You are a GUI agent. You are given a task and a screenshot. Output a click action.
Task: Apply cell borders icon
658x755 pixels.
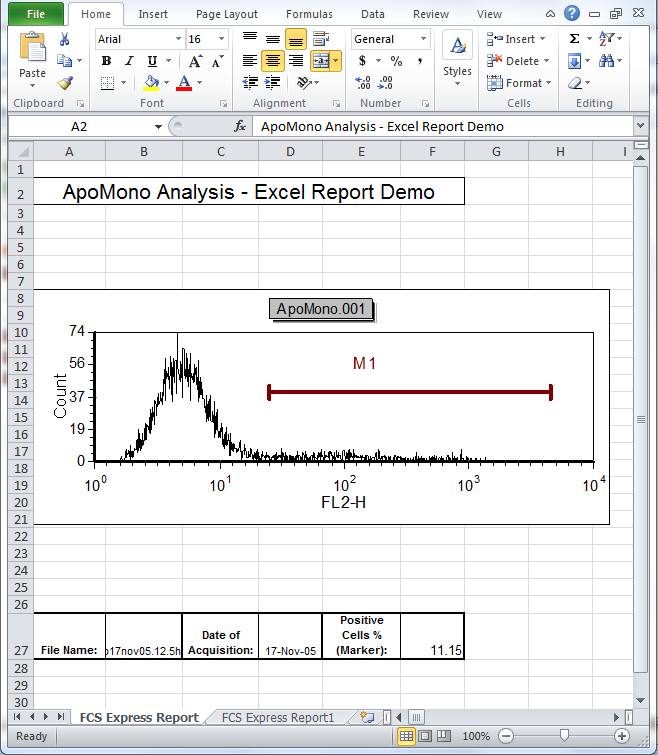tap(107, 83)
